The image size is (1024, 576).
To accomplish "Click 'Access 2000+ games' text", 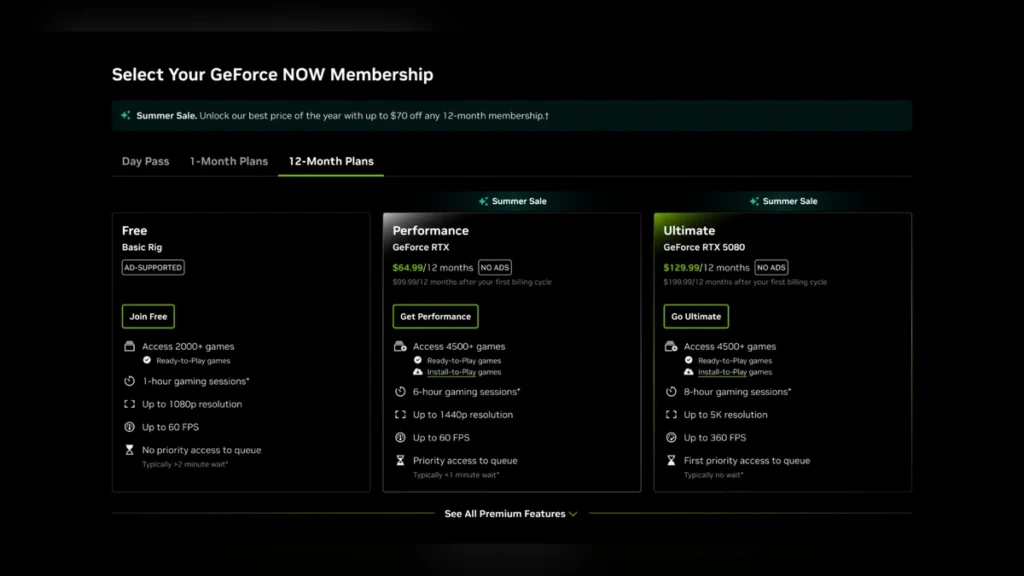I will [x=188, y=347].
